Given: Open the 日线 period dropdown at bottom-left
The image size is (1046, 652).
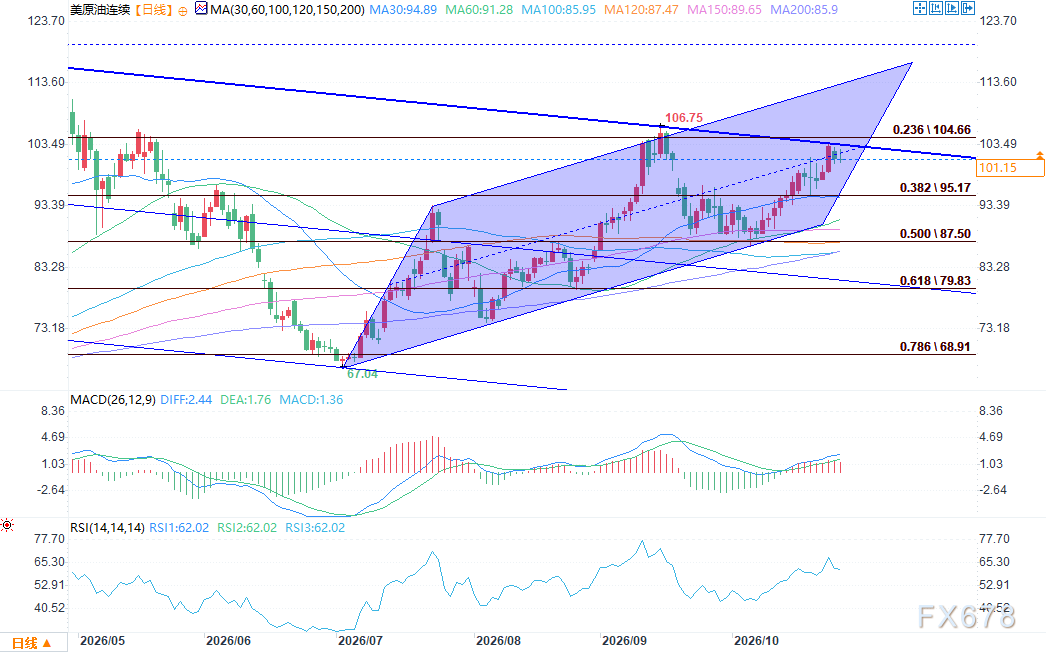Looking at the screenshot, I should click(x=32, y=643).
